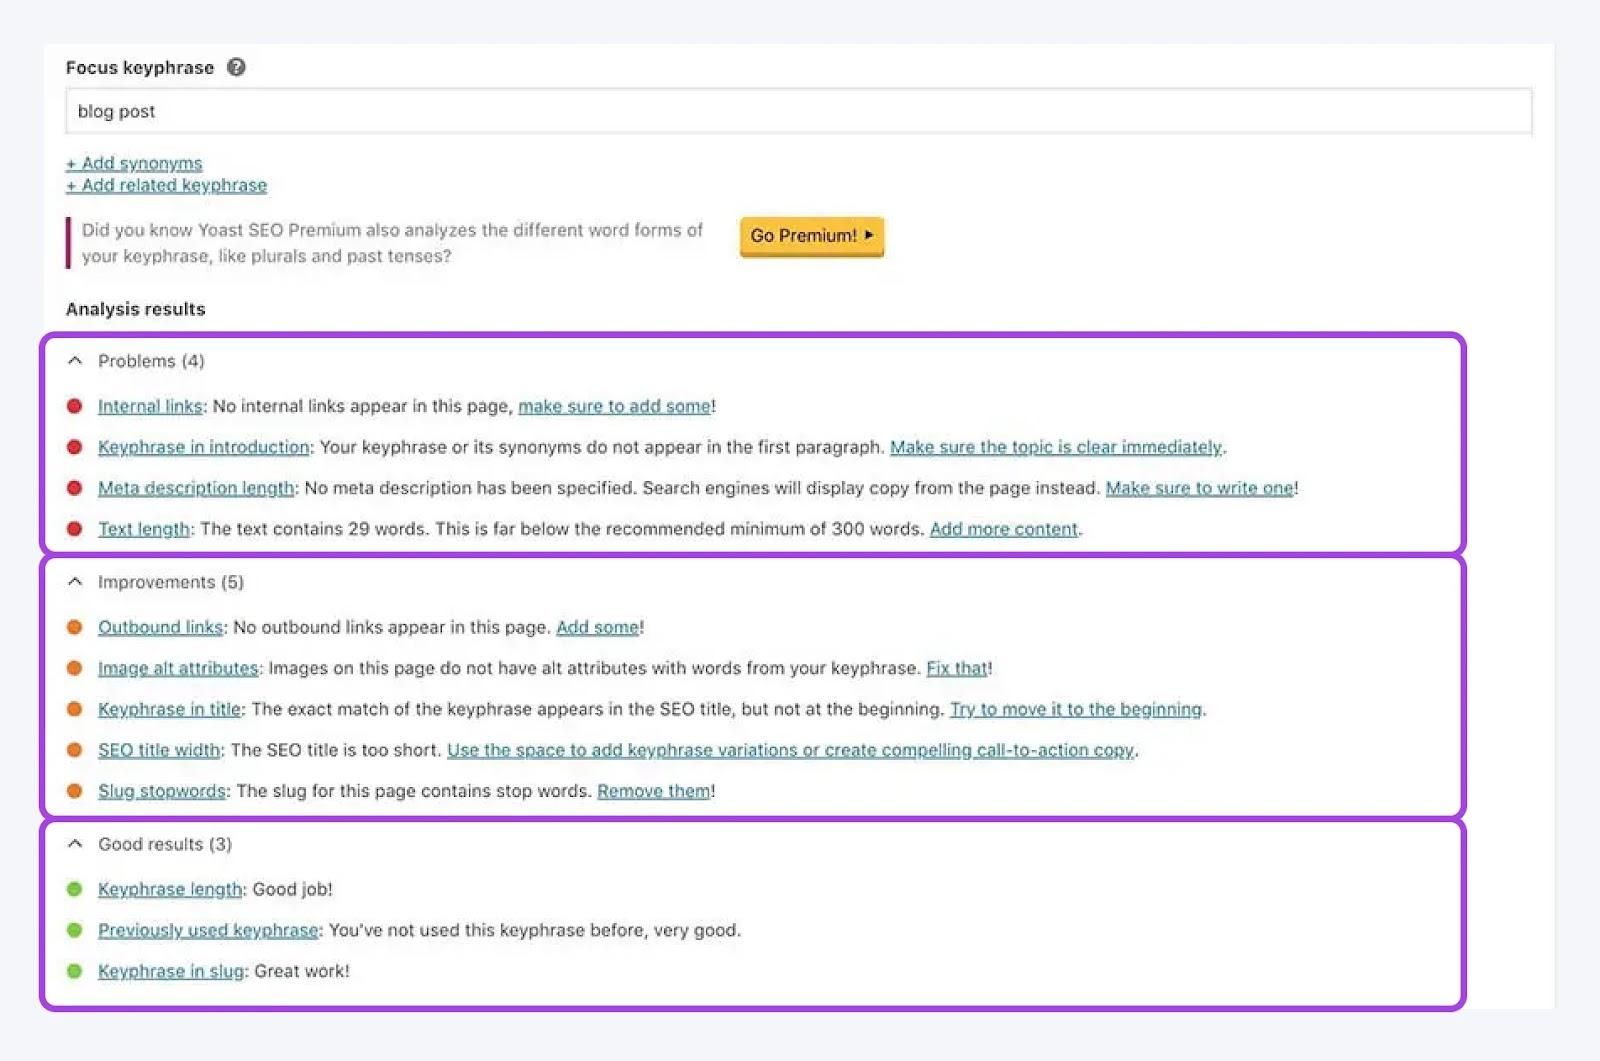
Task: Click the orange bullet beside Outbound links
Action: pos(74,627)
